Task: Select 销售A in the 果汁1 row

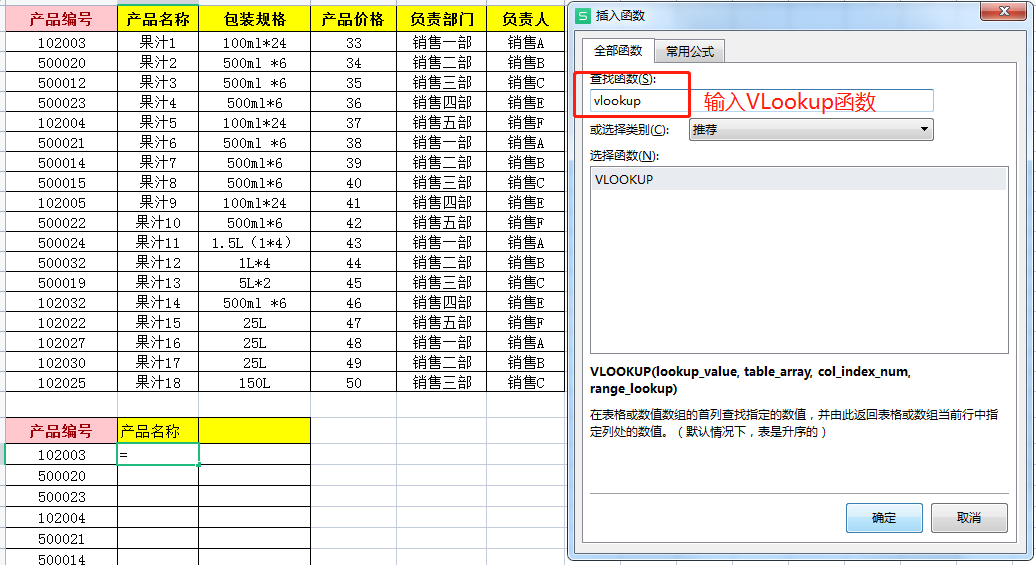Action: [x=526, y=42]
